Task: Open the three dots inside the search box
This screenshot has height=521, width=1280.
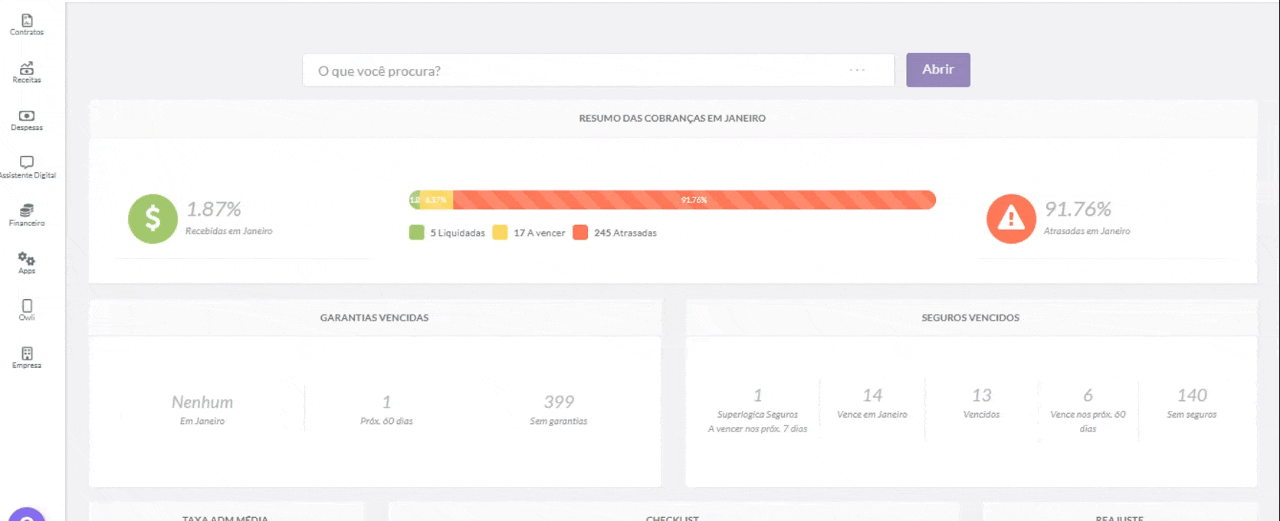Action: (857, 70)
